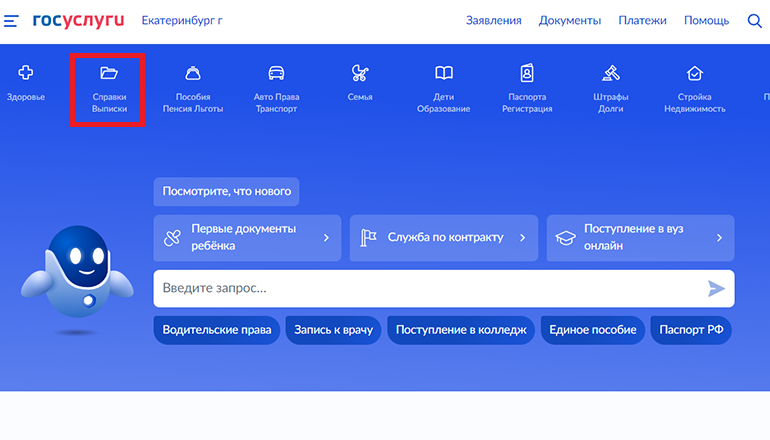Open the Здоровье health category icon
This screenshot has width=770, height=440.
[x=26, y=74]
